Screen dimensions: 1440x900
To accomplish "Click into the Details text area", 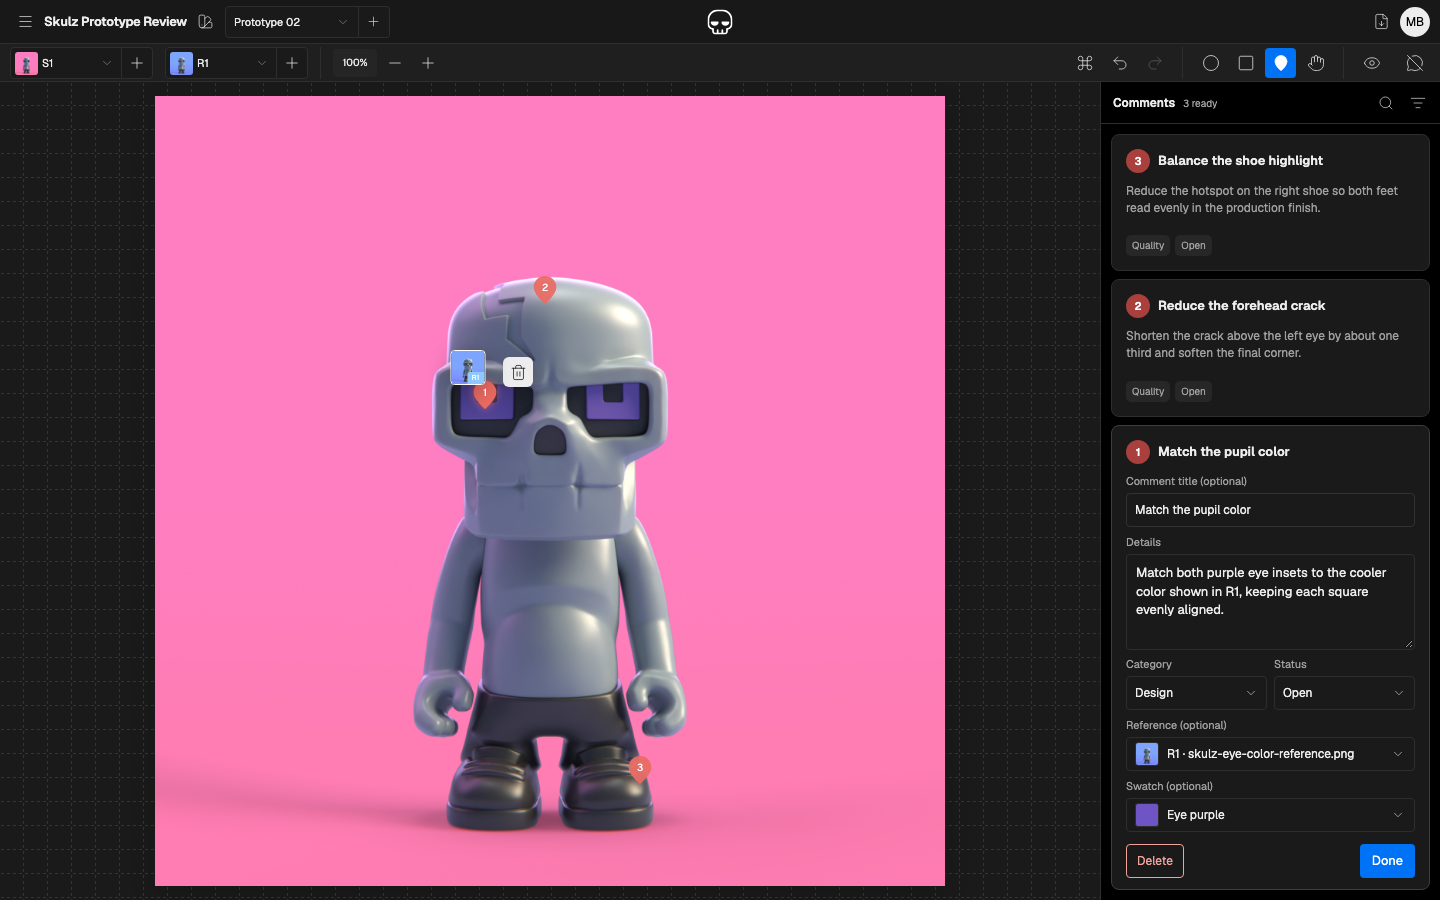I will (x=1270, y=602).
